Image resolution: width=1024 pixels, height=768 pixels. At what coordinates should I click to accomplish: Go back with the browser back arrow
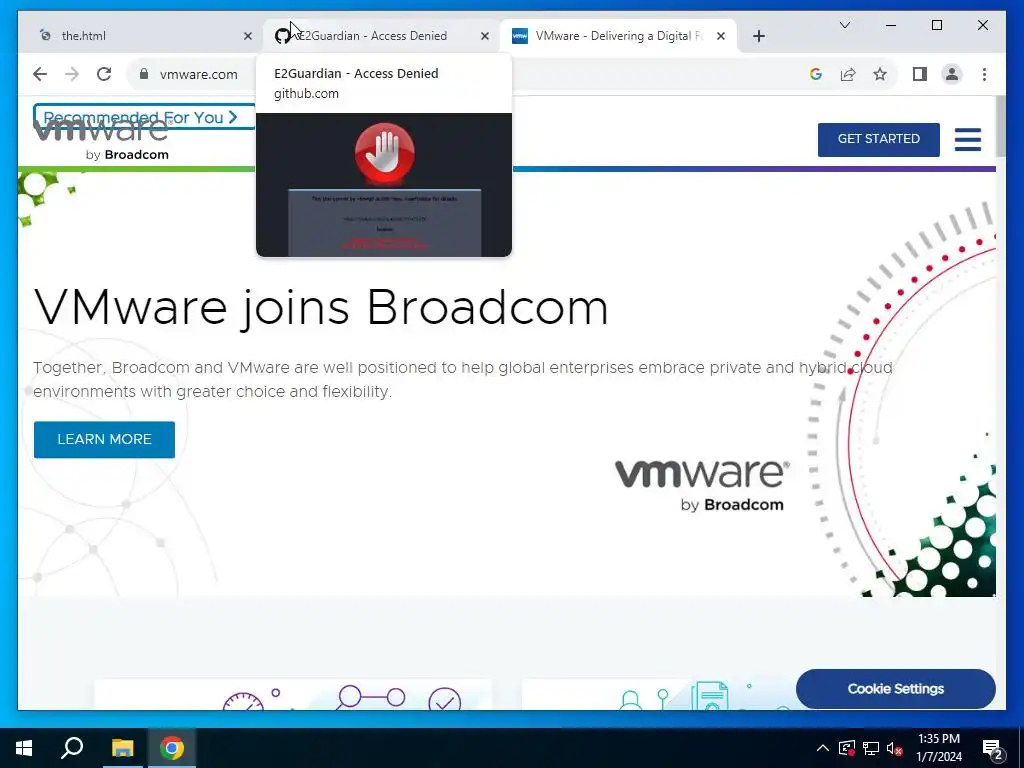pyautogui.click(x=40, y=74)
